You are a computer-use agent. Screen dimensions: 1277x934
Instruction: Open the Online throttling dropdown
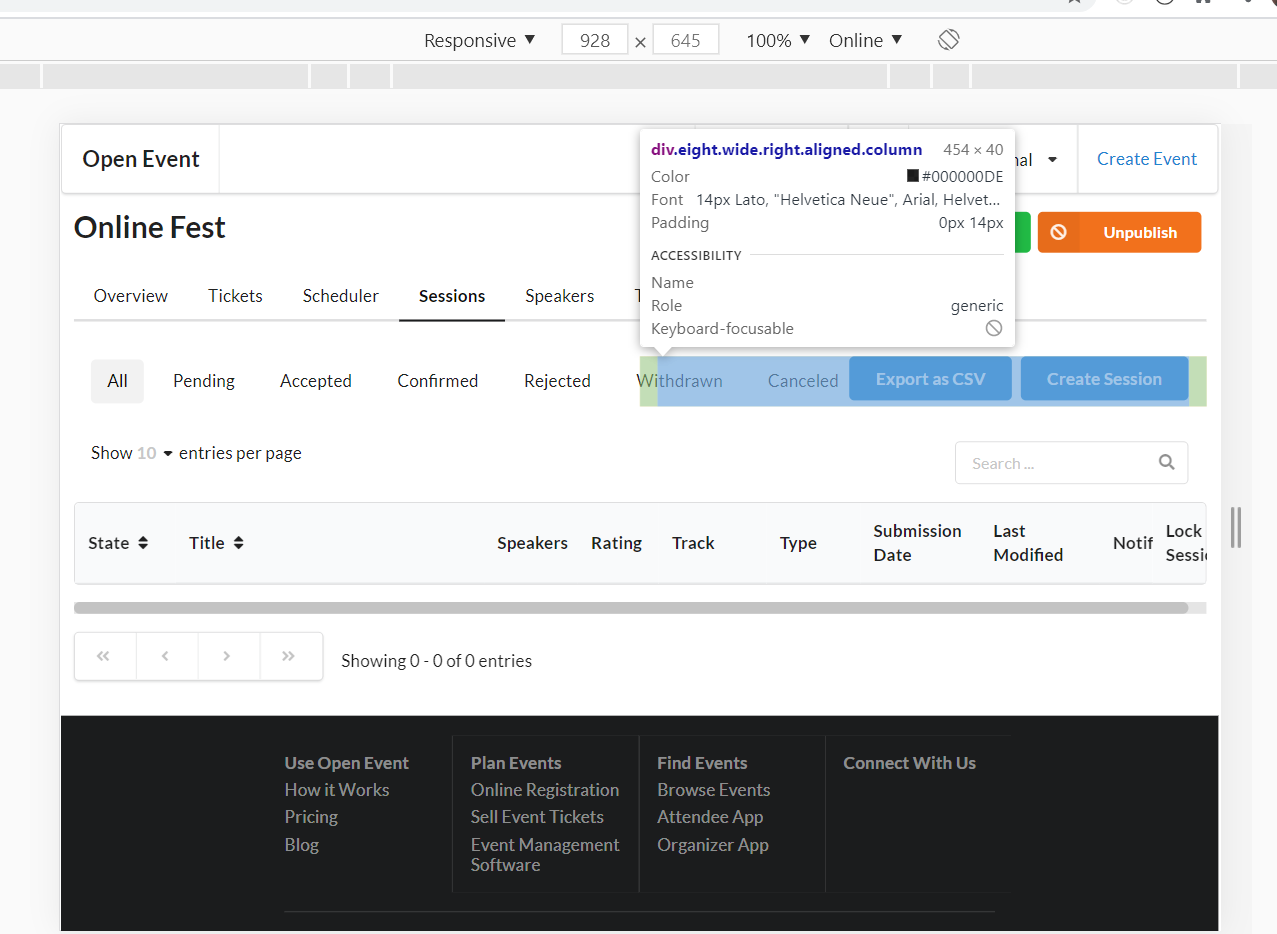click(866, 40)
